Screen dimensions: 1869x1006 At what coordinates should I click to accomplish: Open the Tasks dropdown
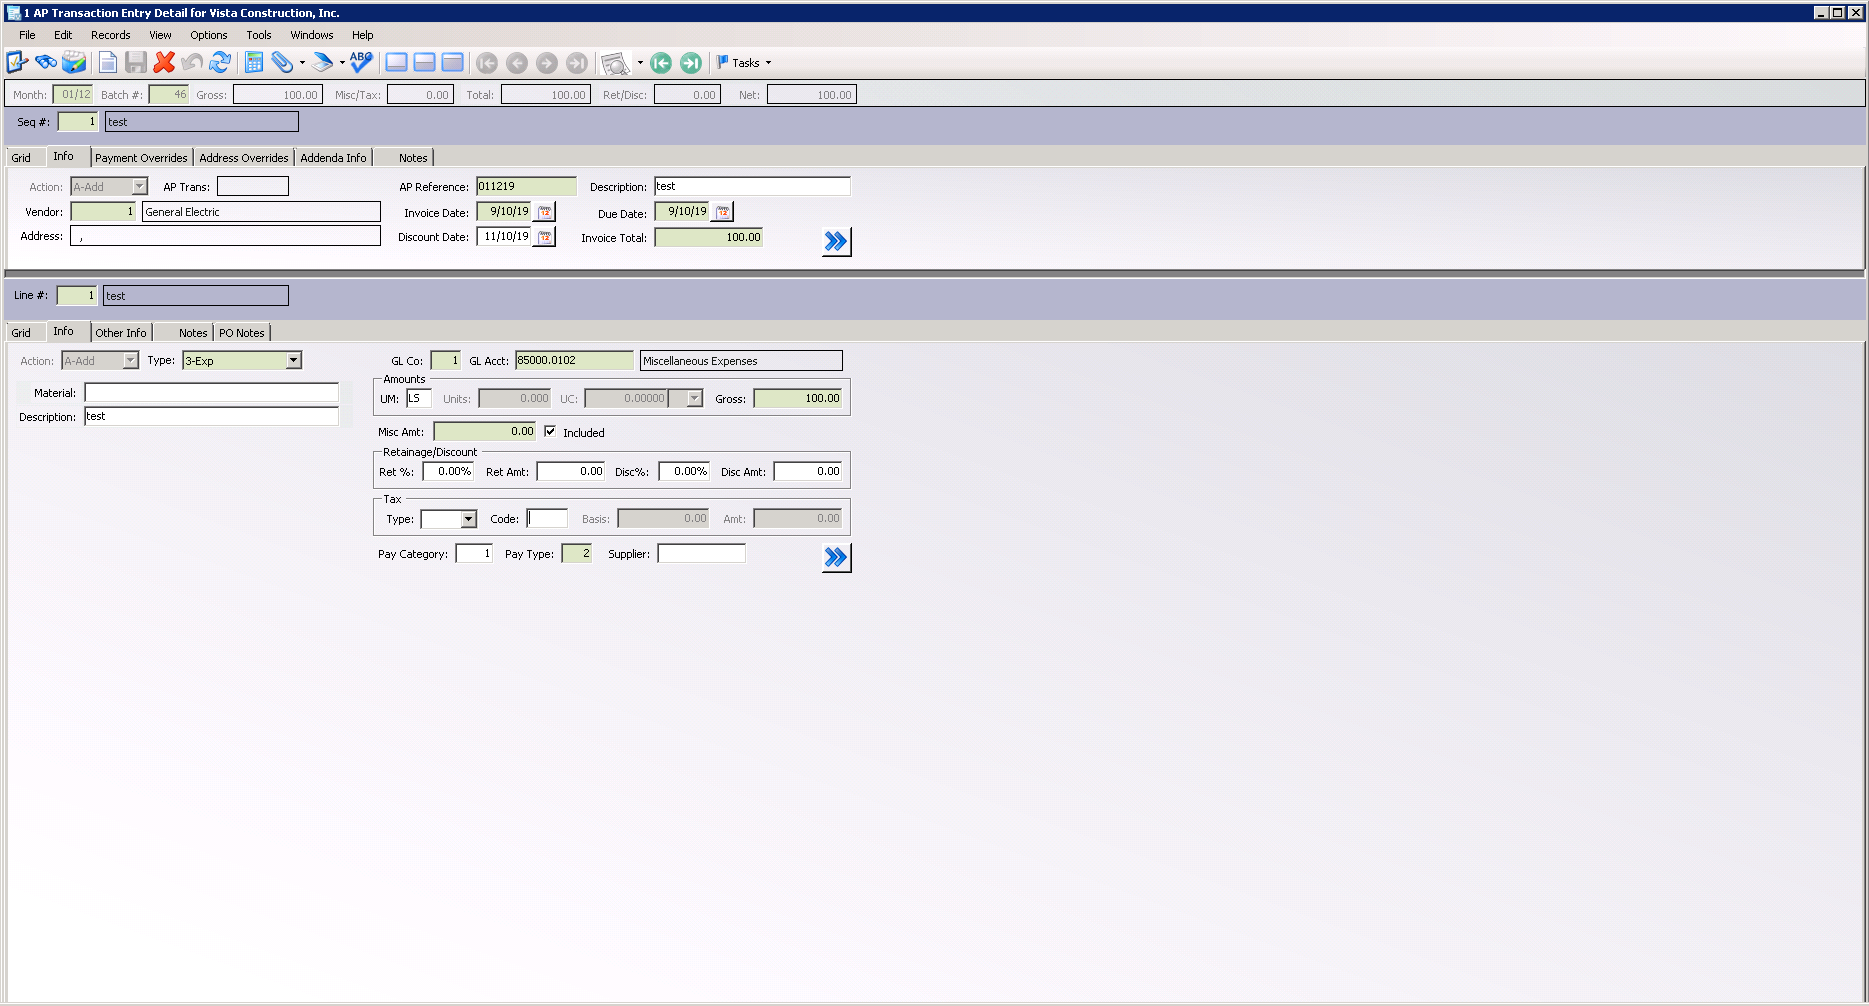pyautogui.click(x=744, y=63)
